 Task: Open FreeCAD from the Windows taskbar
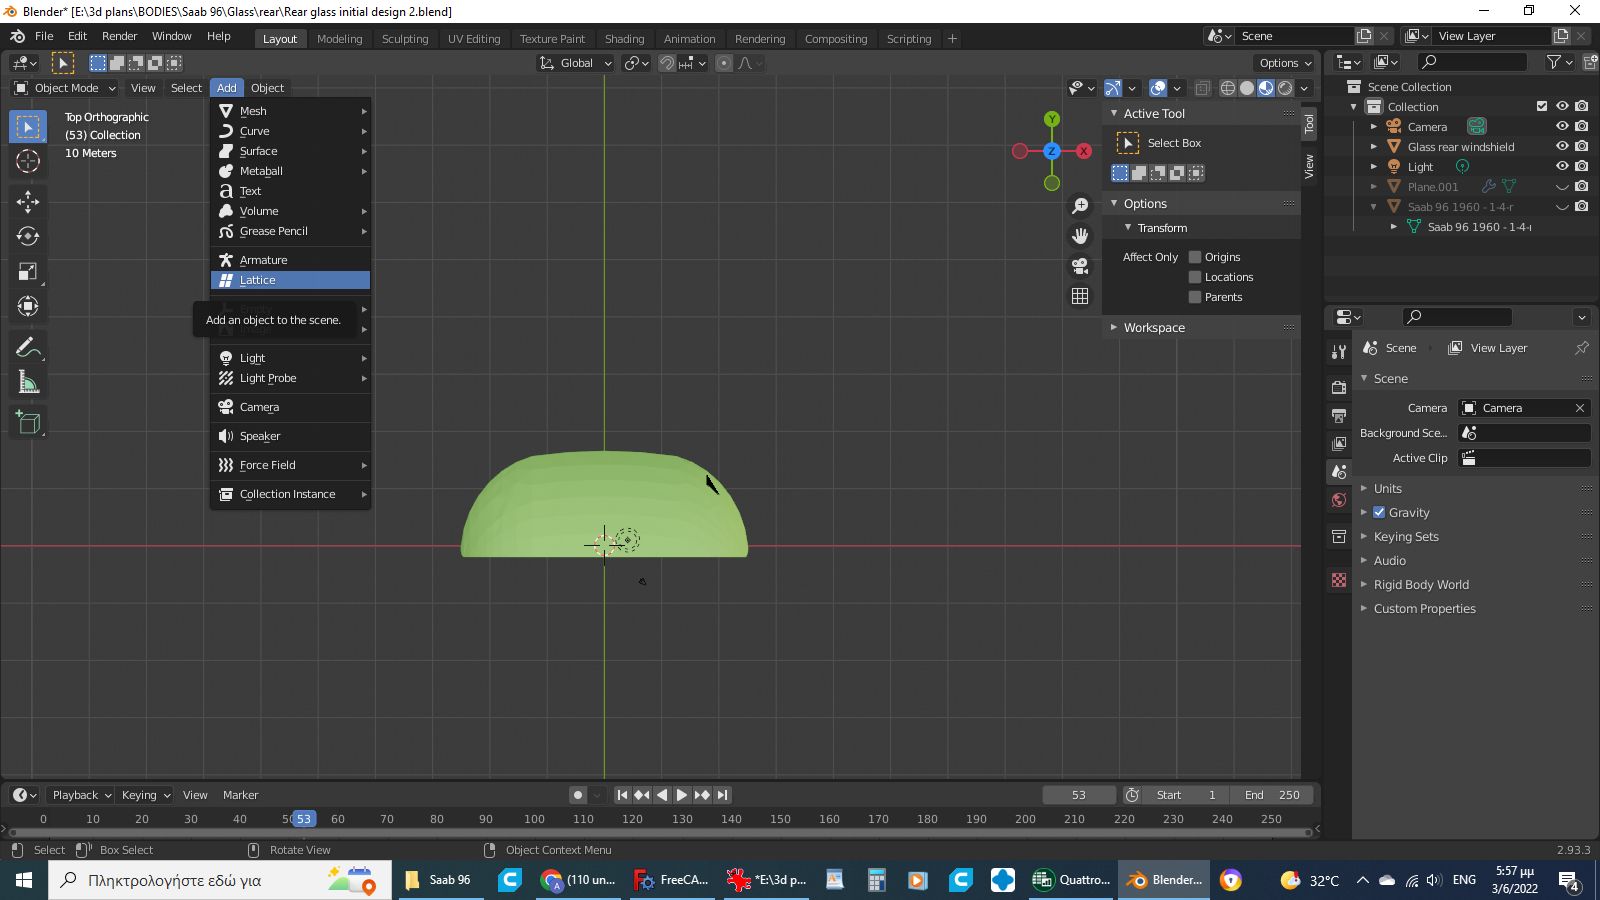[x=671, y=880]
